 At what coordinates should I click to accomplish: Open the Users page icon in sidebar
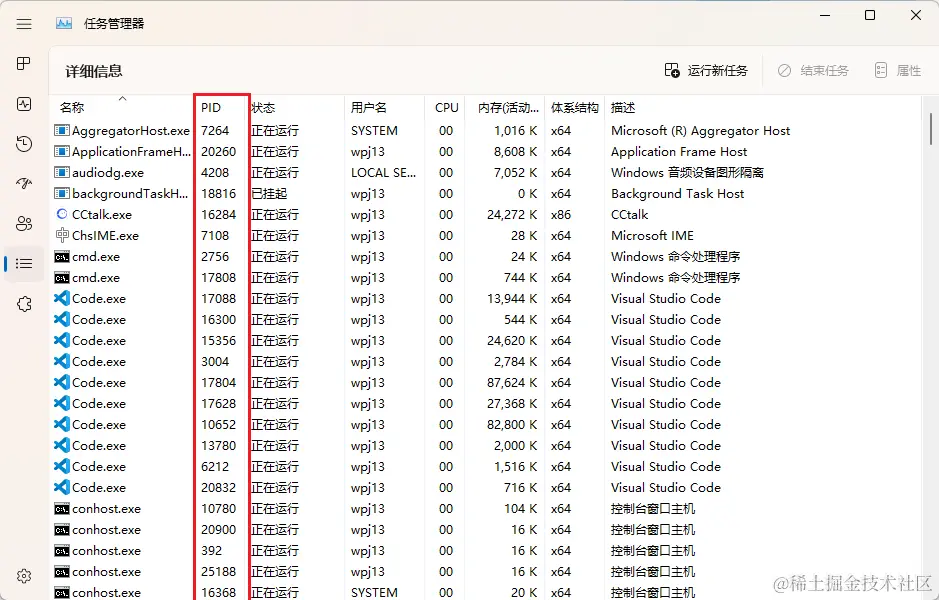pyautogui.click(x=24, y=223)
